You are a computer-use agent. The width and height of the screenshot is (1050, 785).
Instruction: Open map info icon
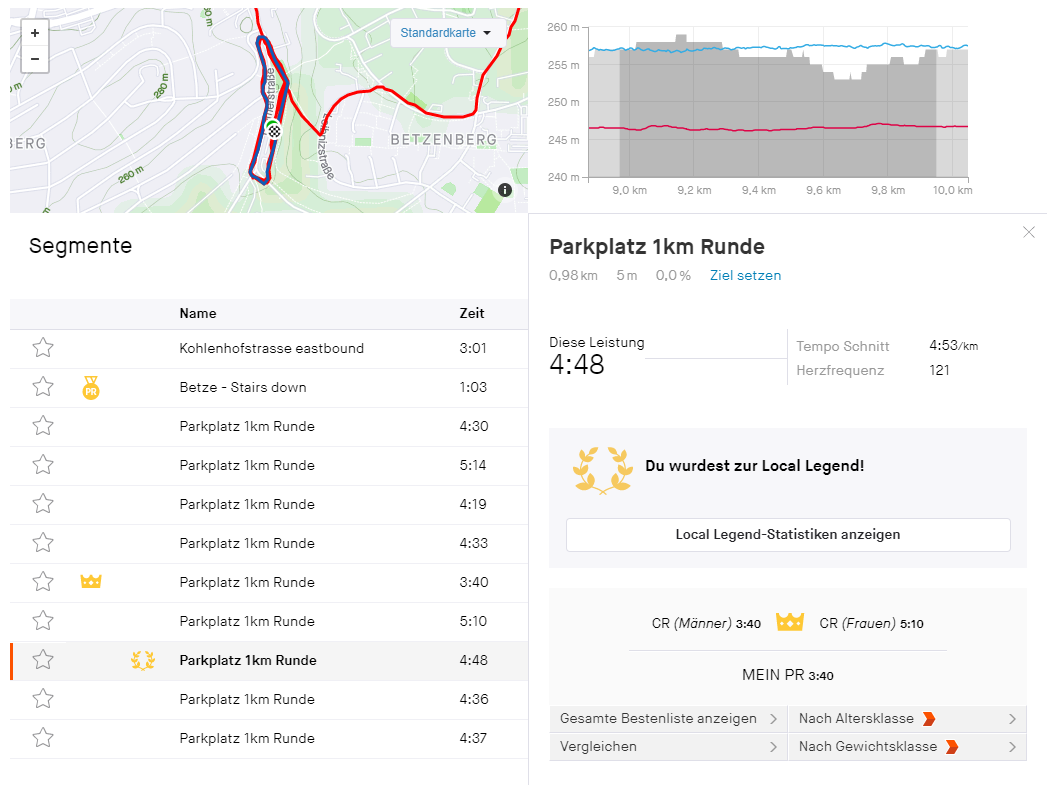coord(505,190)
